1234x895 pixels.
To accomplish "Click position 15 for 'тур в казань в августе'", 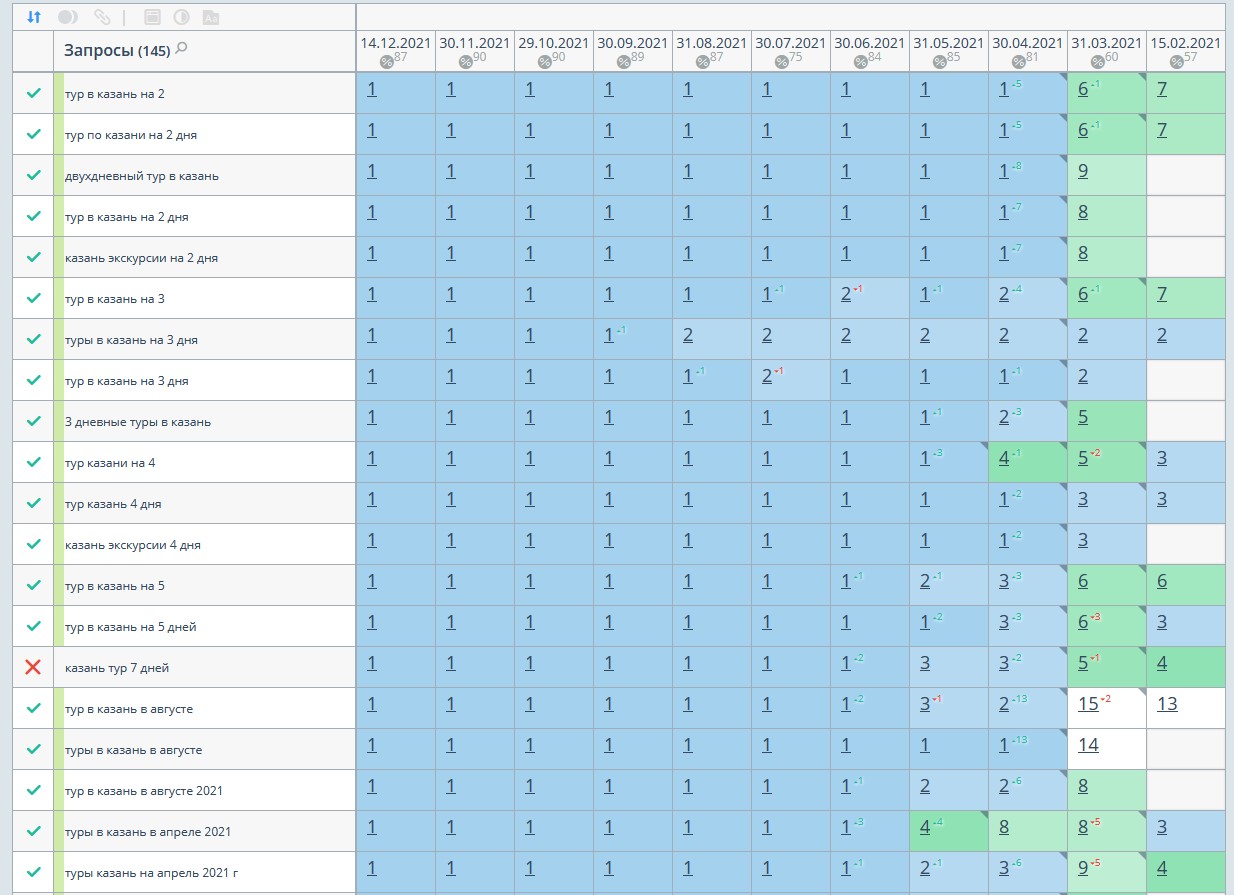I will tap(1088, 704).
